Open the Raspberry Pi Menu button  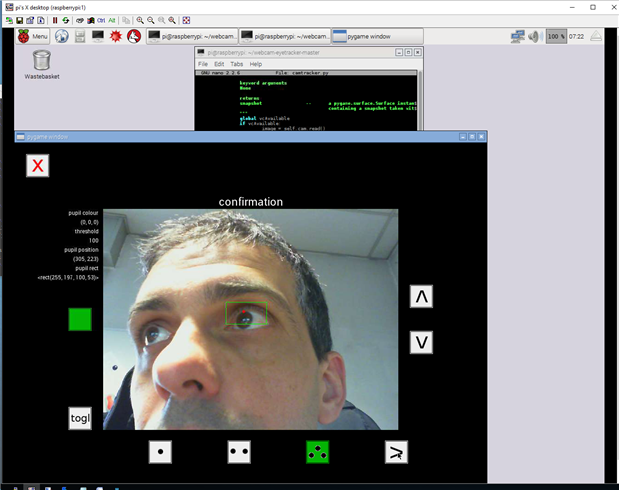point(33,36)
